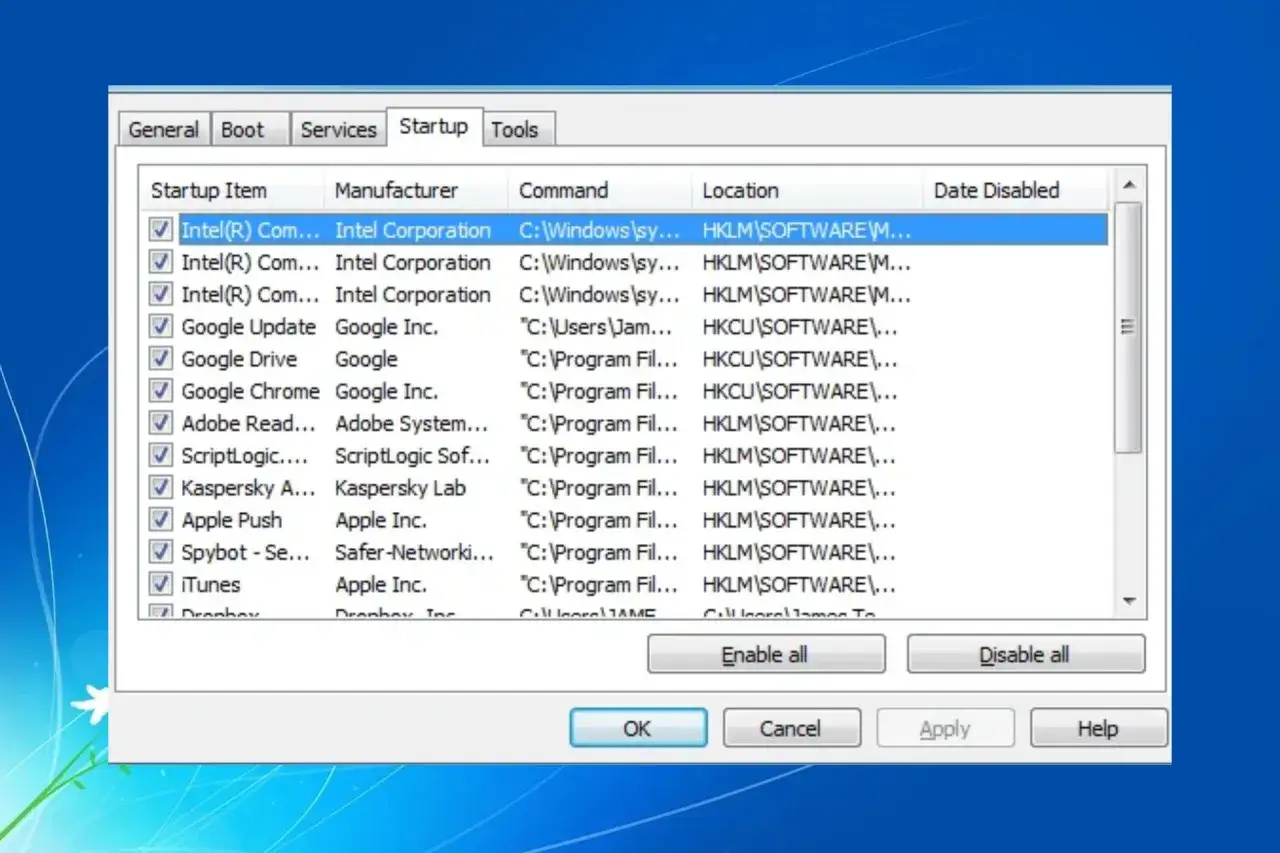The width and height of the screenshot is (1280, 853).
Task: Click the ScriptLogic Sof… manufacturer cell
Action: (412, 455)
